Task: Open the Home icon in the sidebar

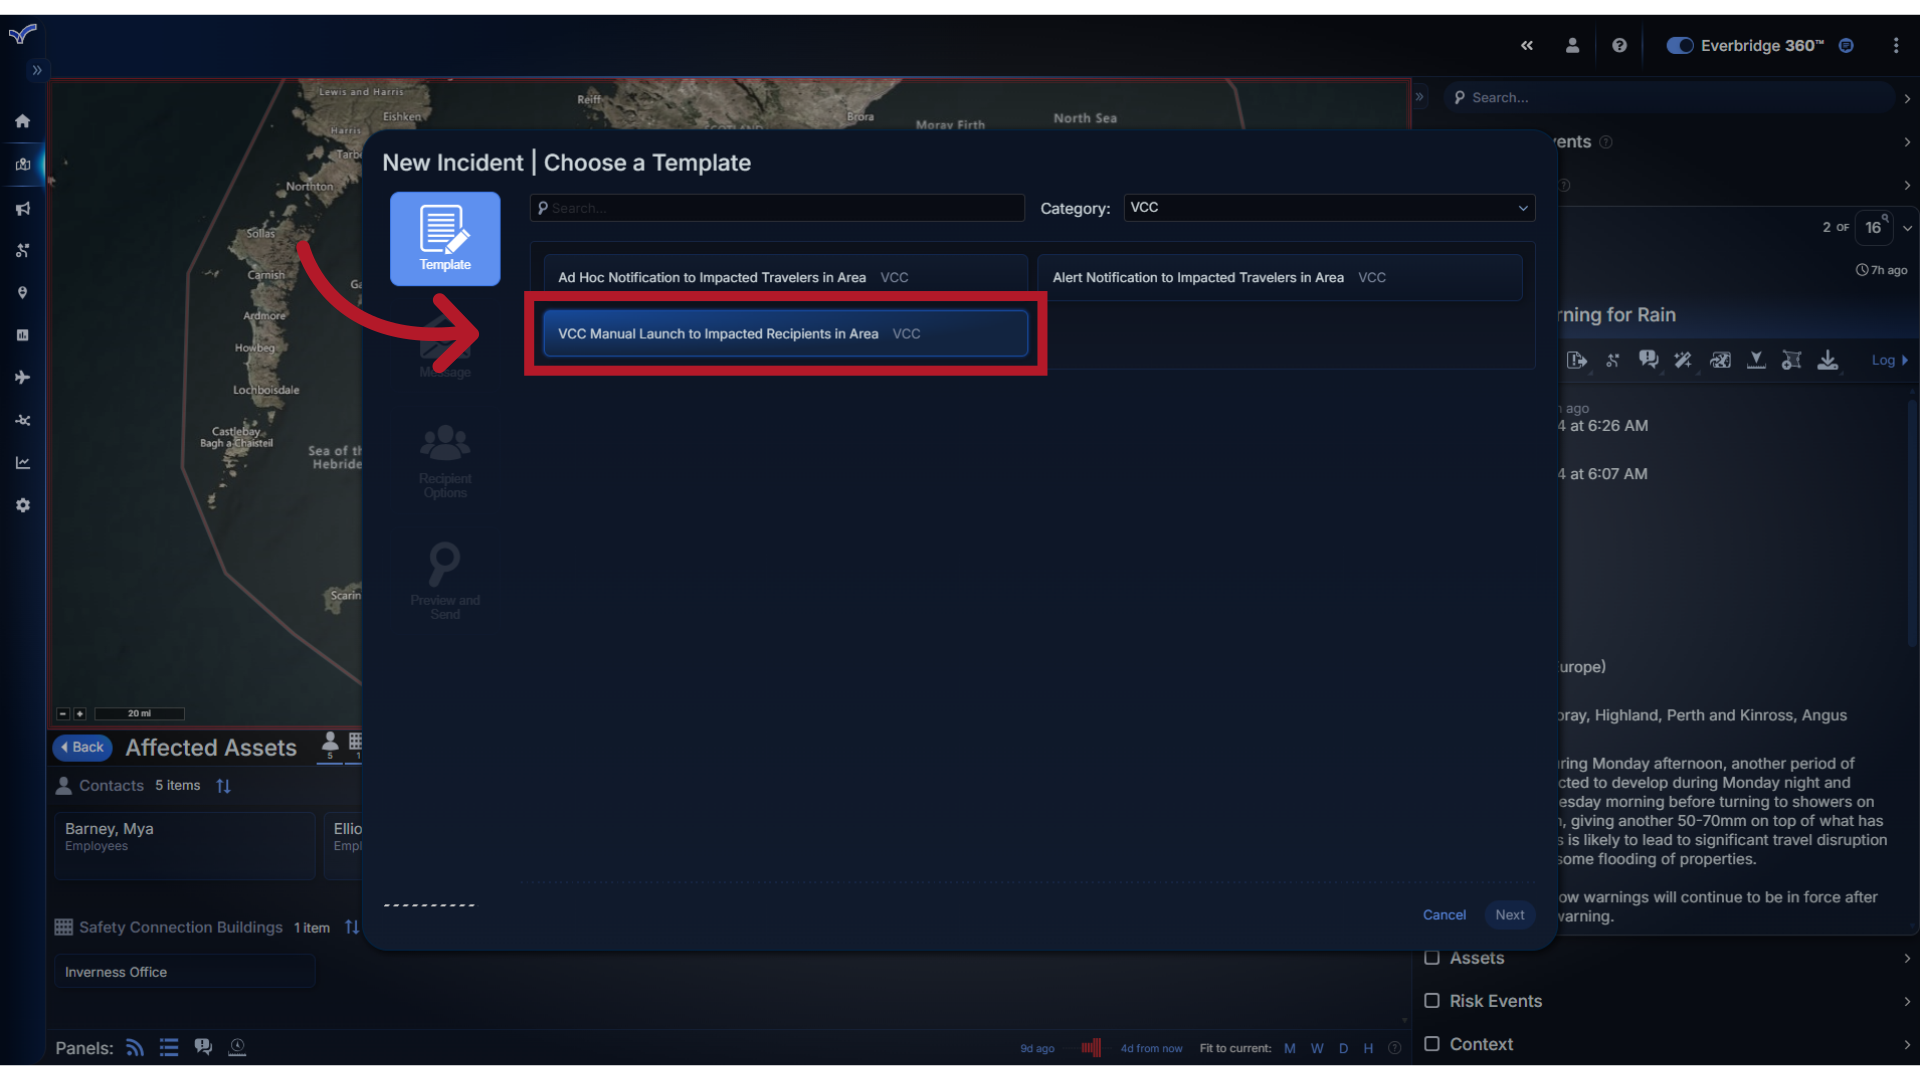Action: (x=22, y=120)
